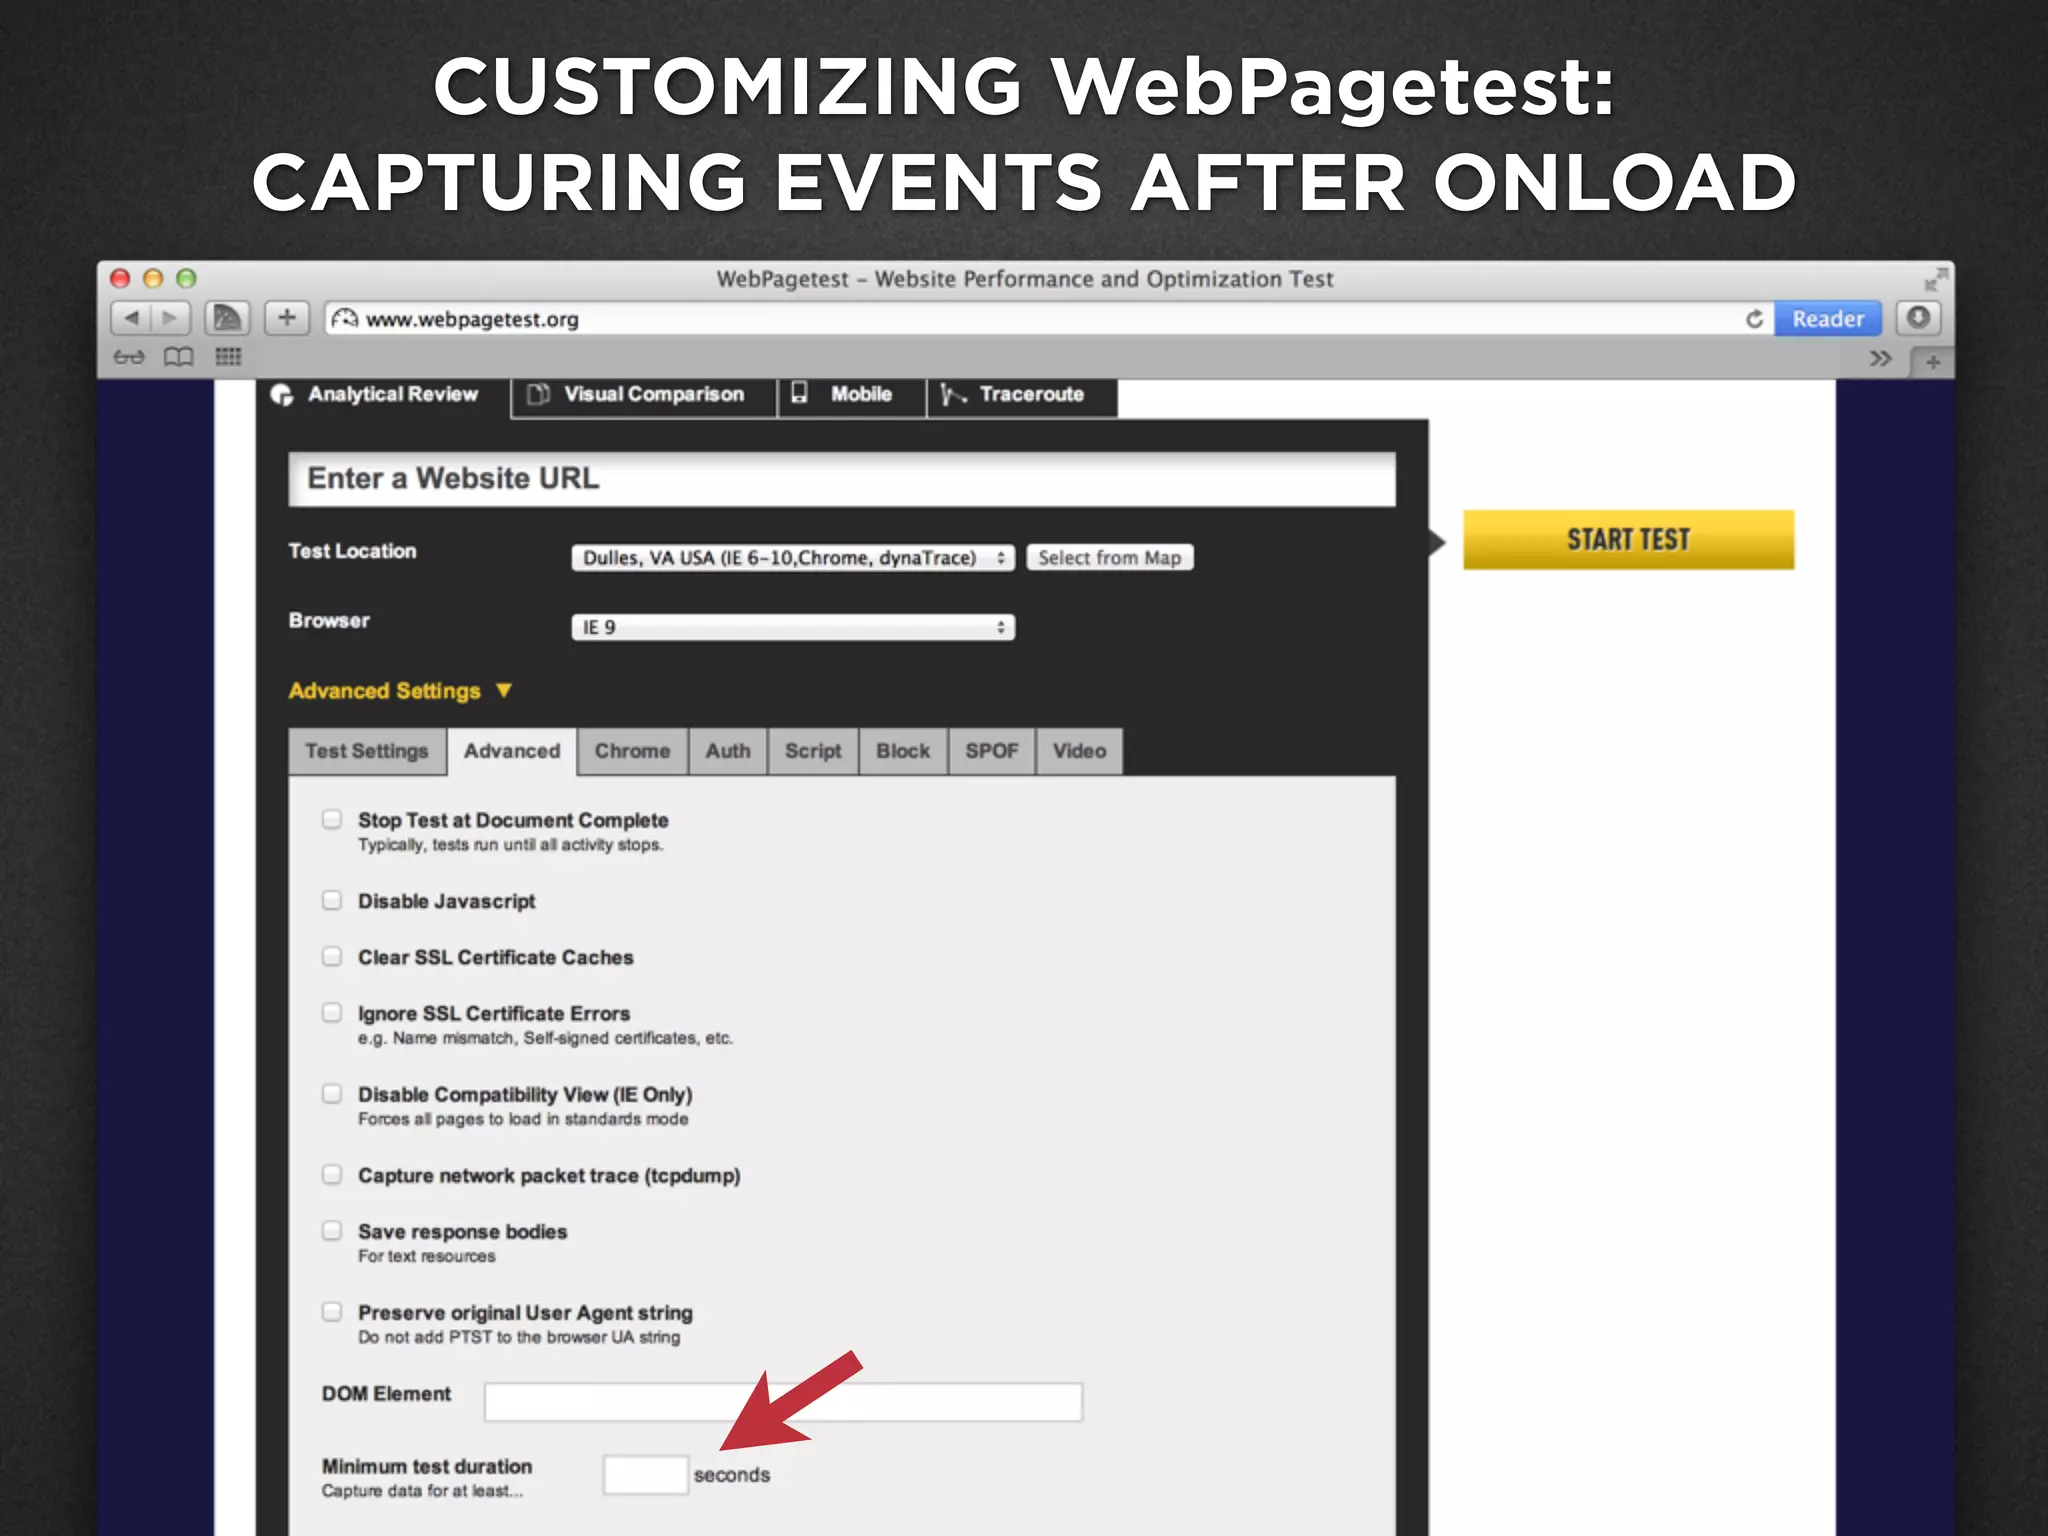This screenshot has height=1536, width=2048.
Task: Enable Capture network packet trace (tcpdump)
Action: tap(332, 1175)
